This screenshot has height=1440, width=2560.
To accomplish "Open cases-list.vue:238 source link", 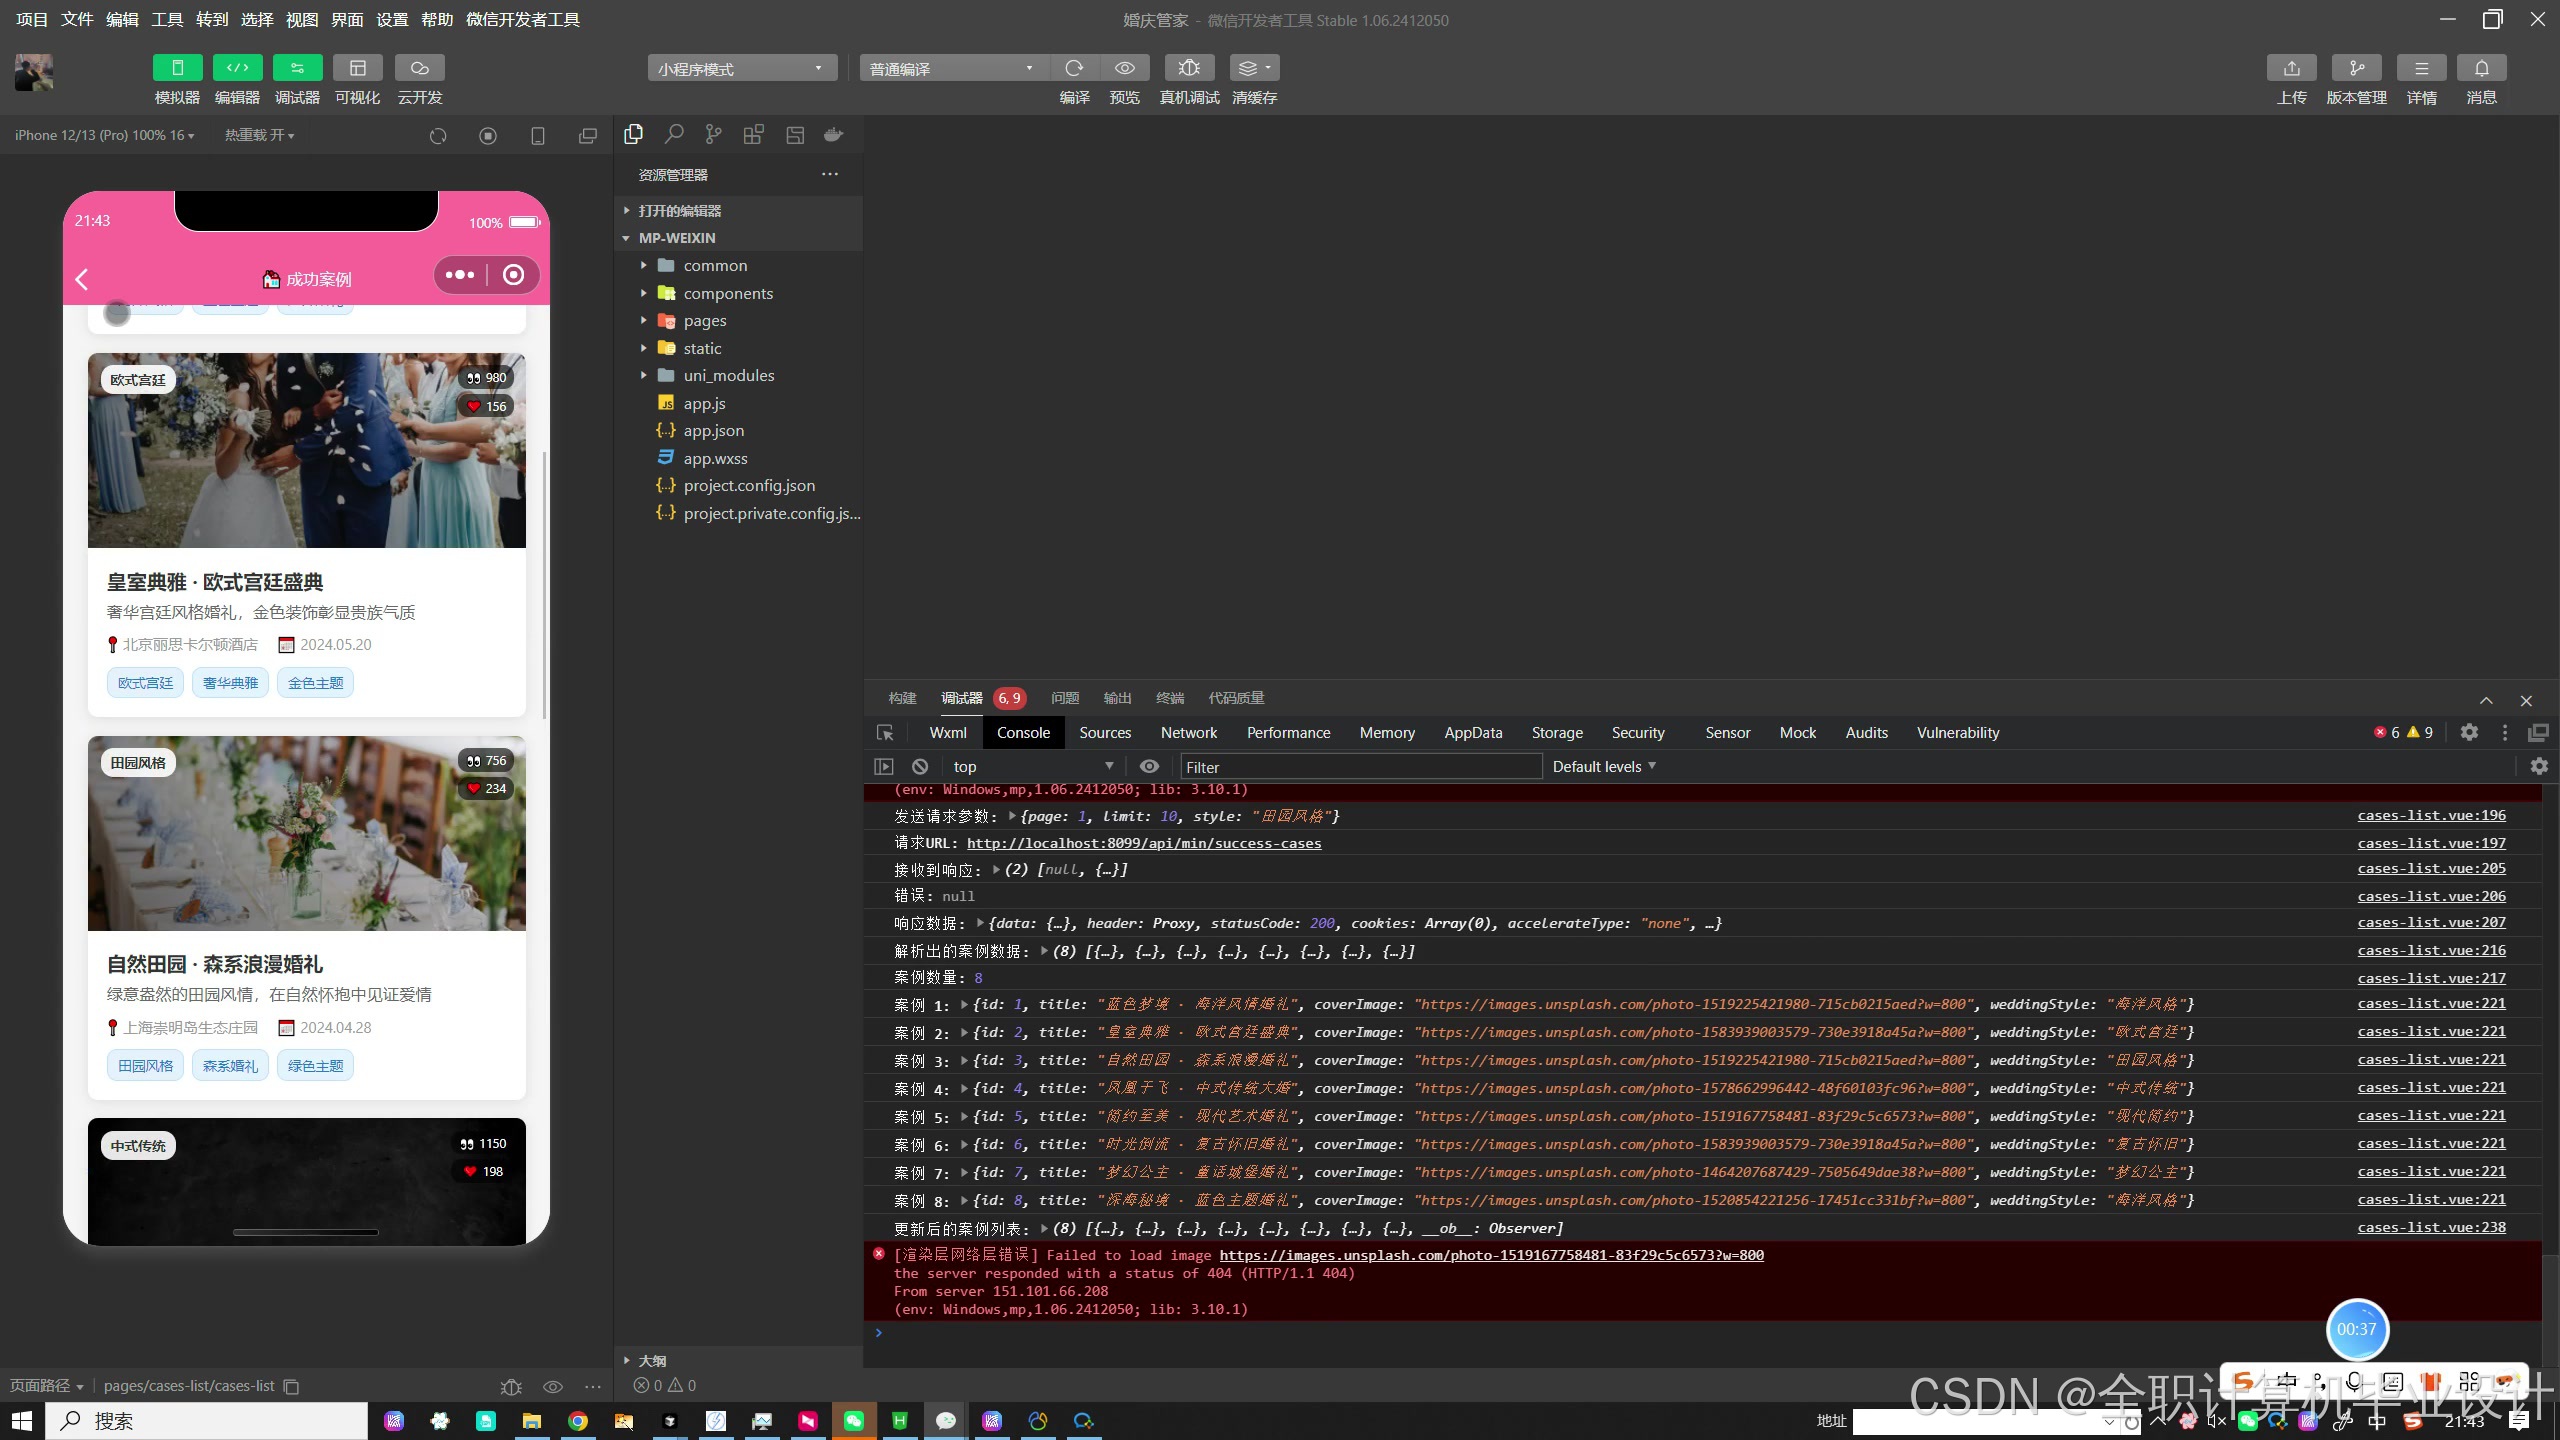I will click(2431, 1227).
